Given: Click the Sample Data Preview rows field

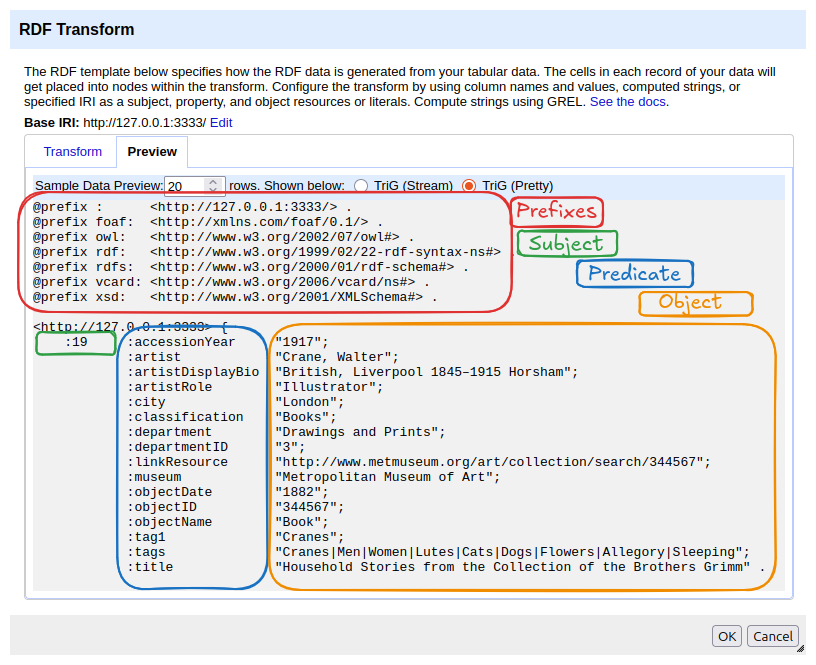Looking at the screenshot, I should (x=195, y=186).
